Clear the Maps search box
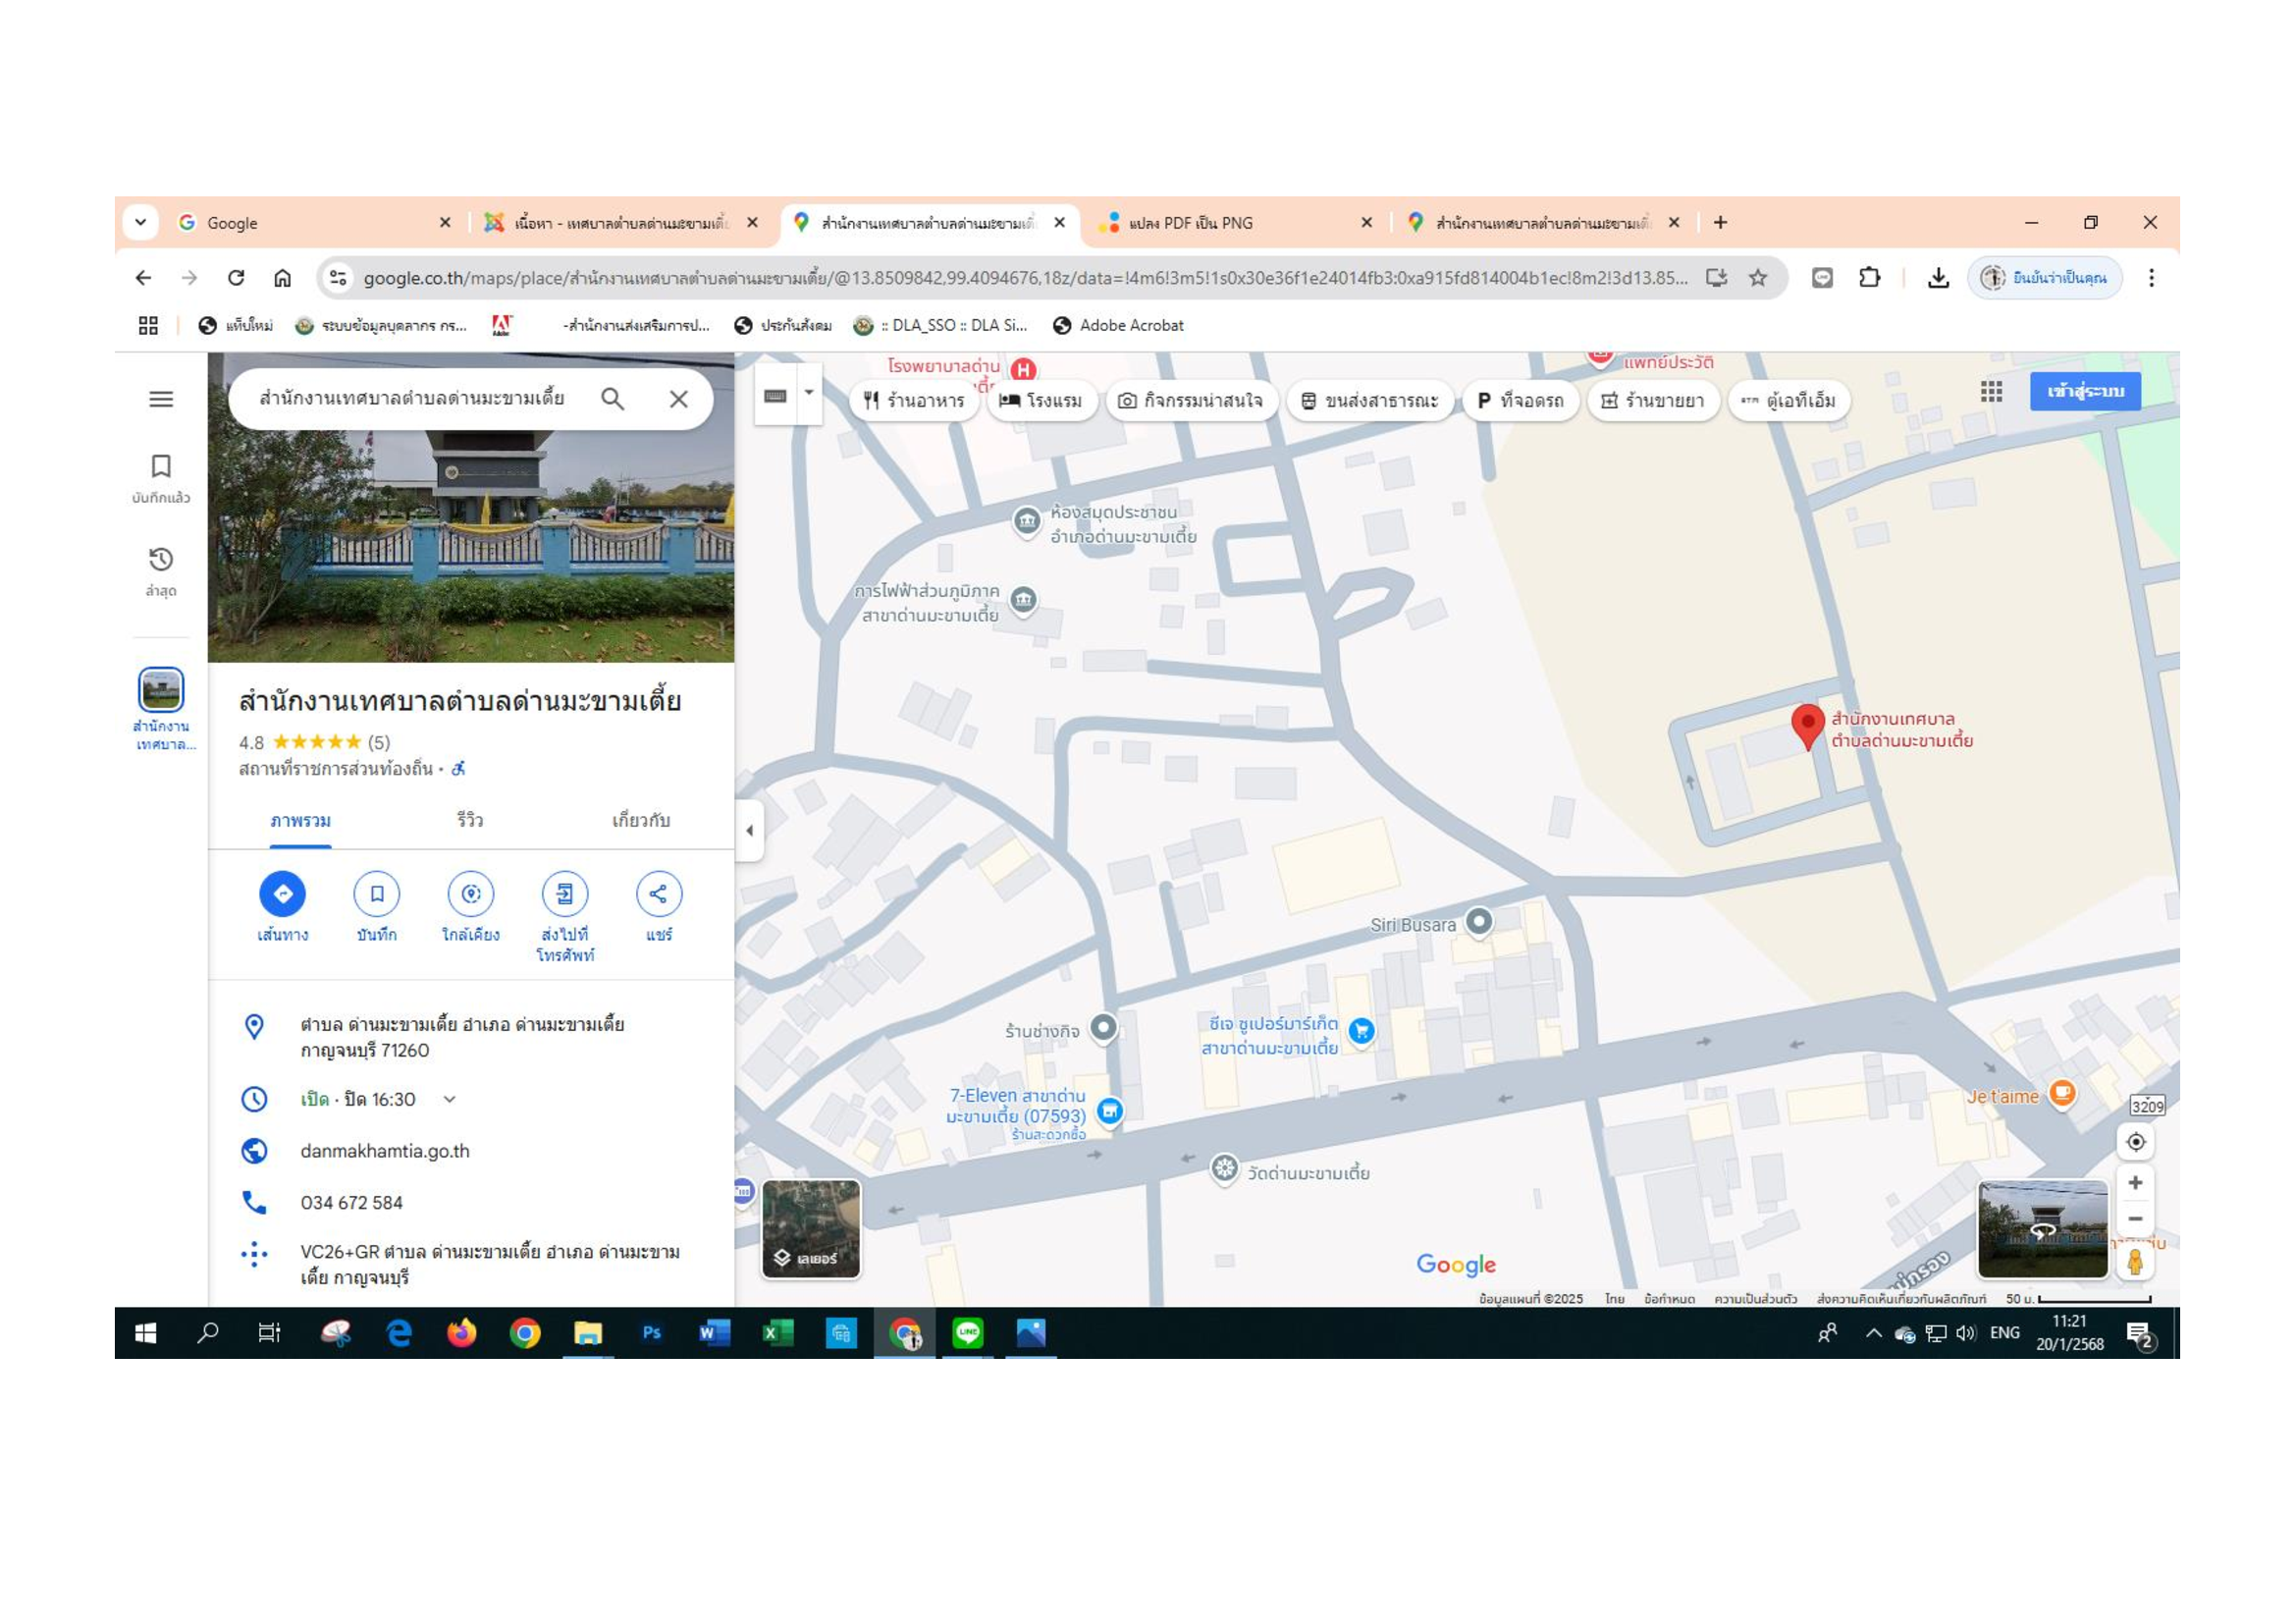 point(679,399)
